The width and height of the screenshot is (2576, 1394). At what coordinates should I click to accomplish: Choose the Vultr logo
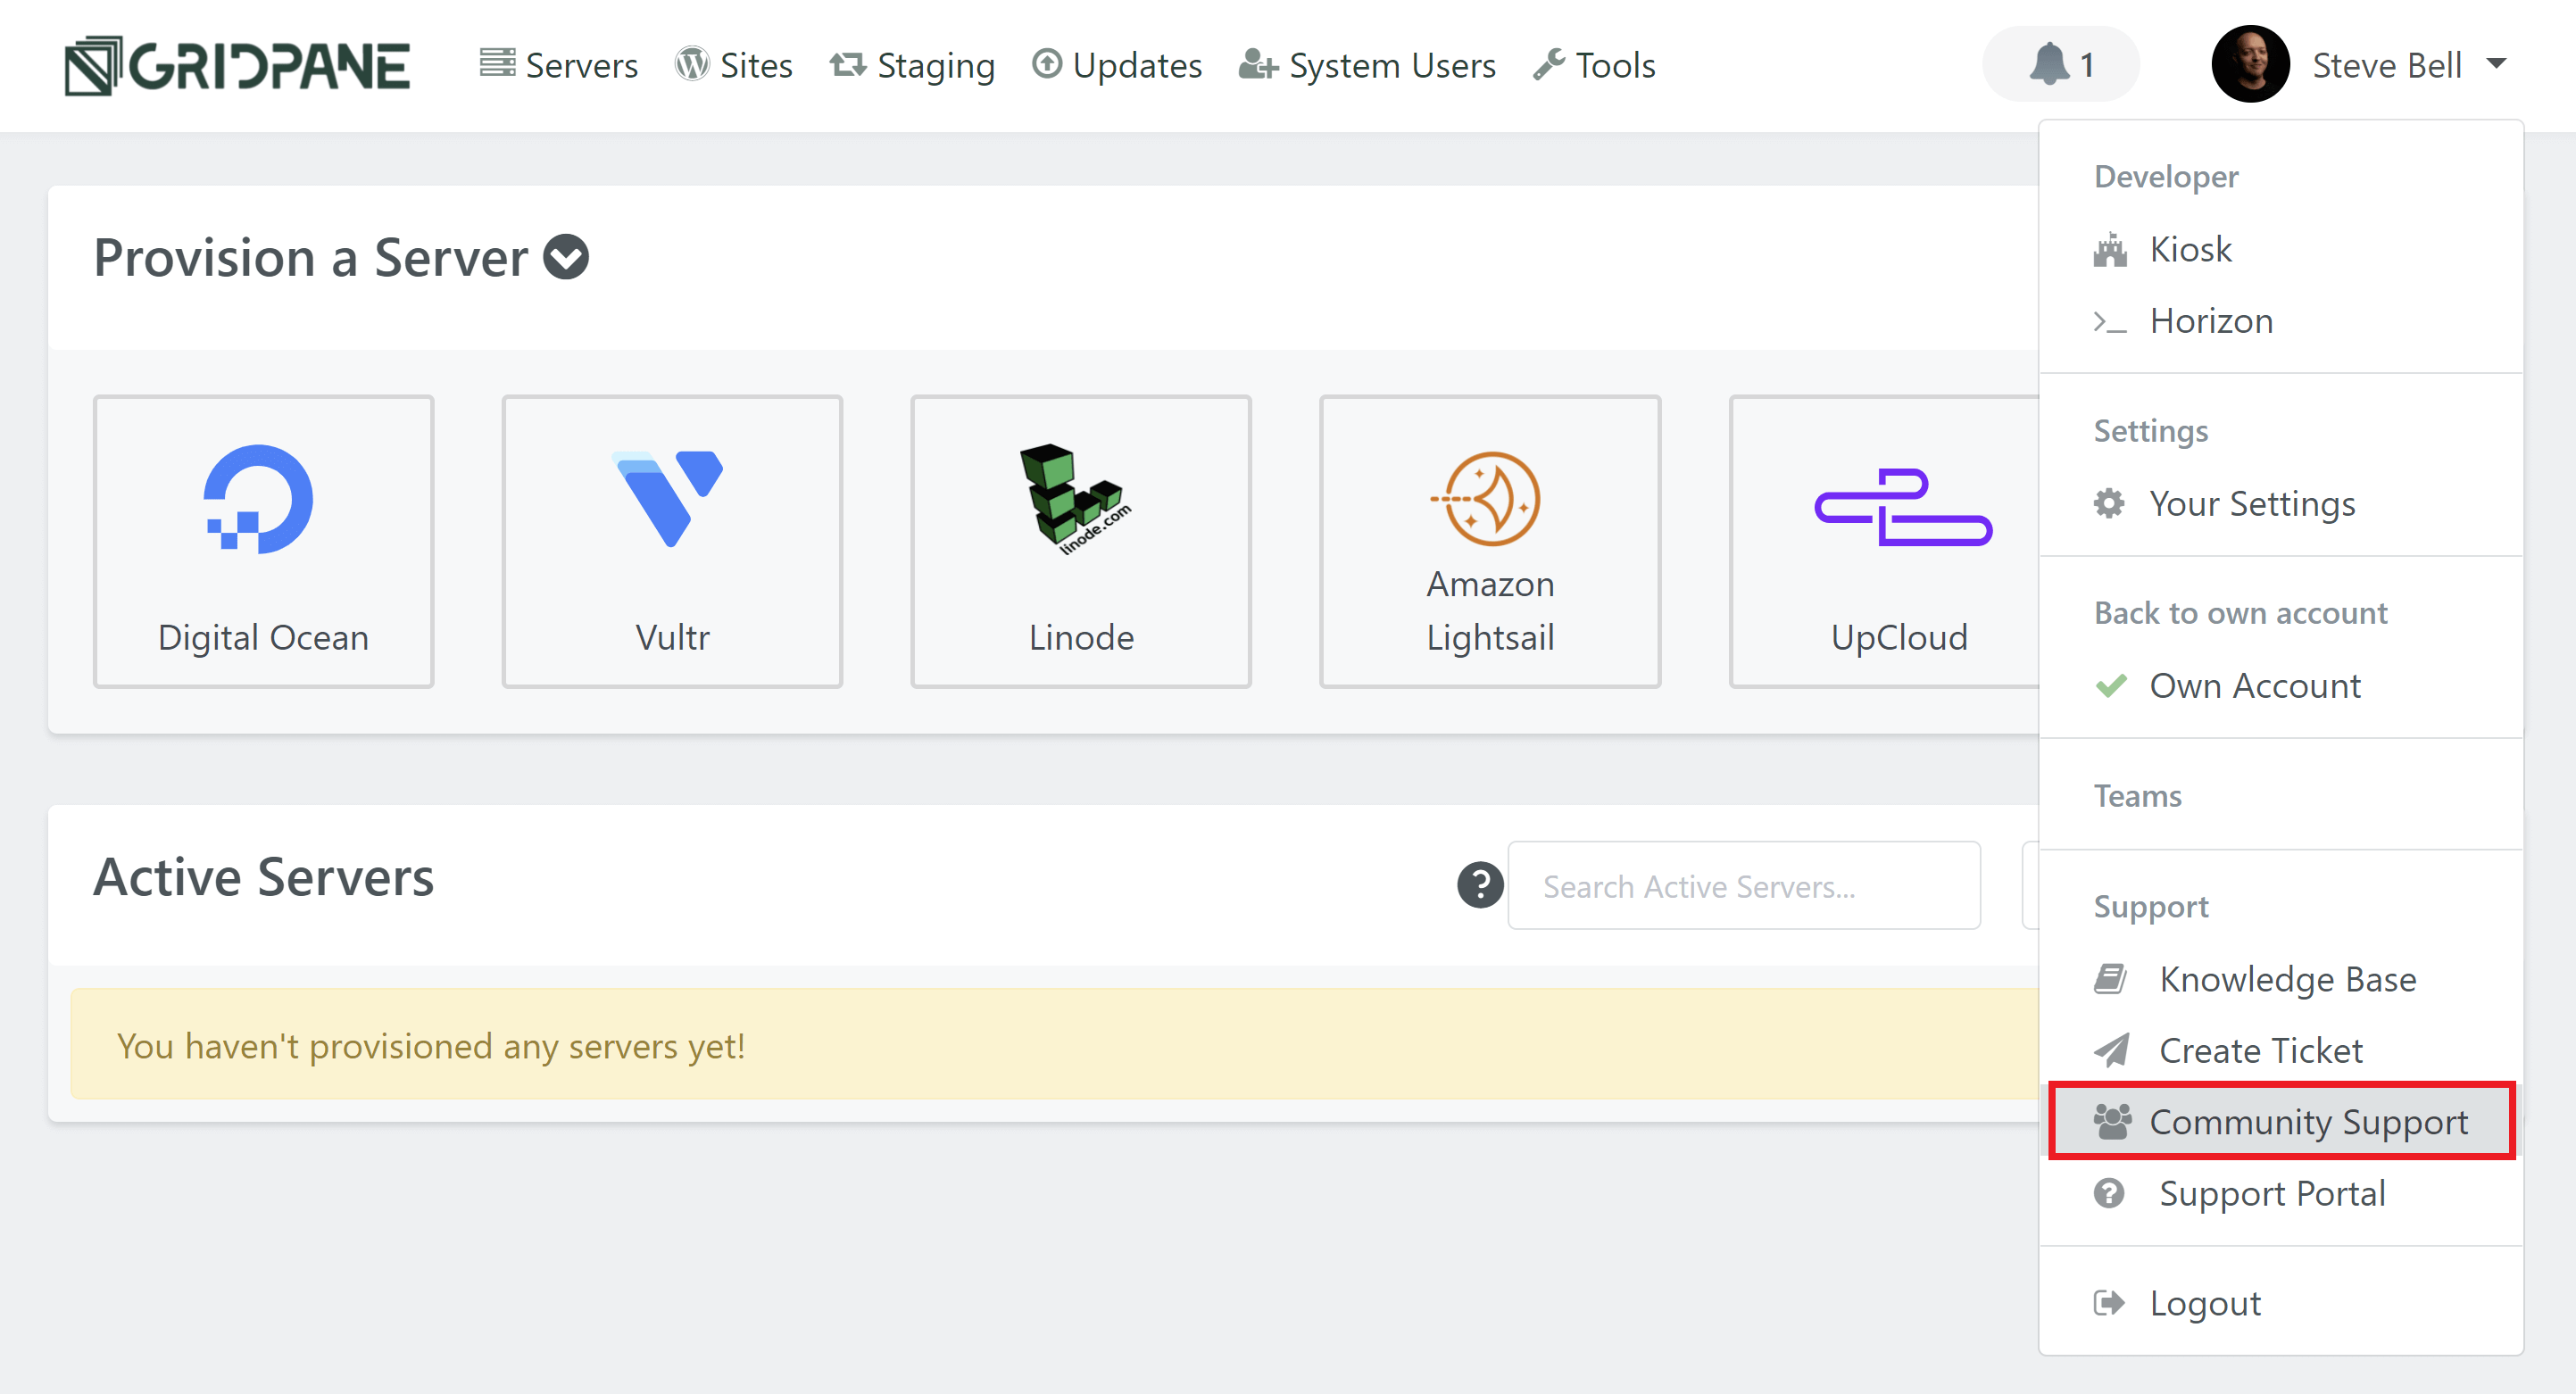tap(667, 498)
